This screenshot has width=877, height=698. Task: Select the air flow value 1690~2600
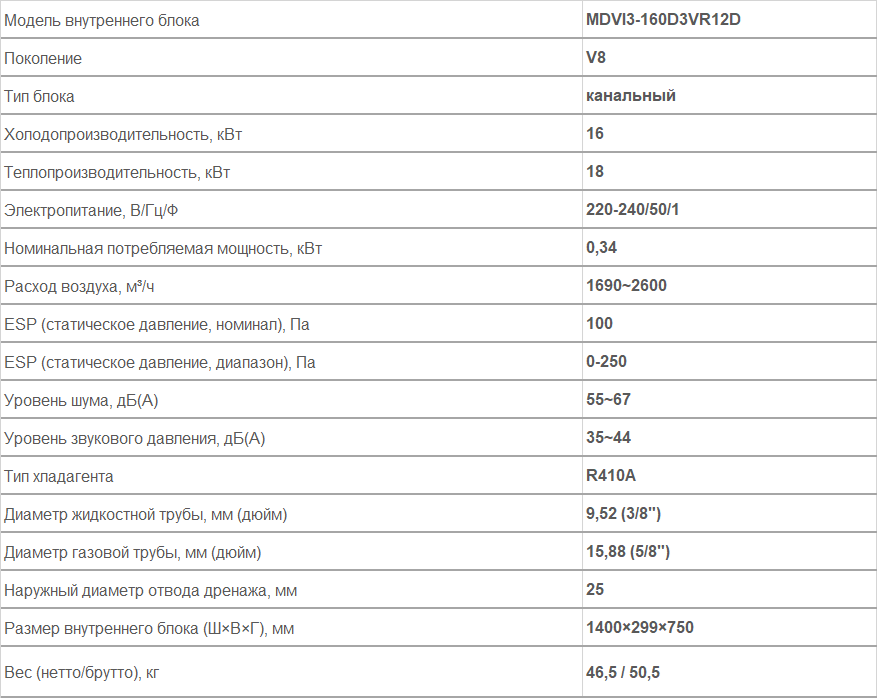626,285
